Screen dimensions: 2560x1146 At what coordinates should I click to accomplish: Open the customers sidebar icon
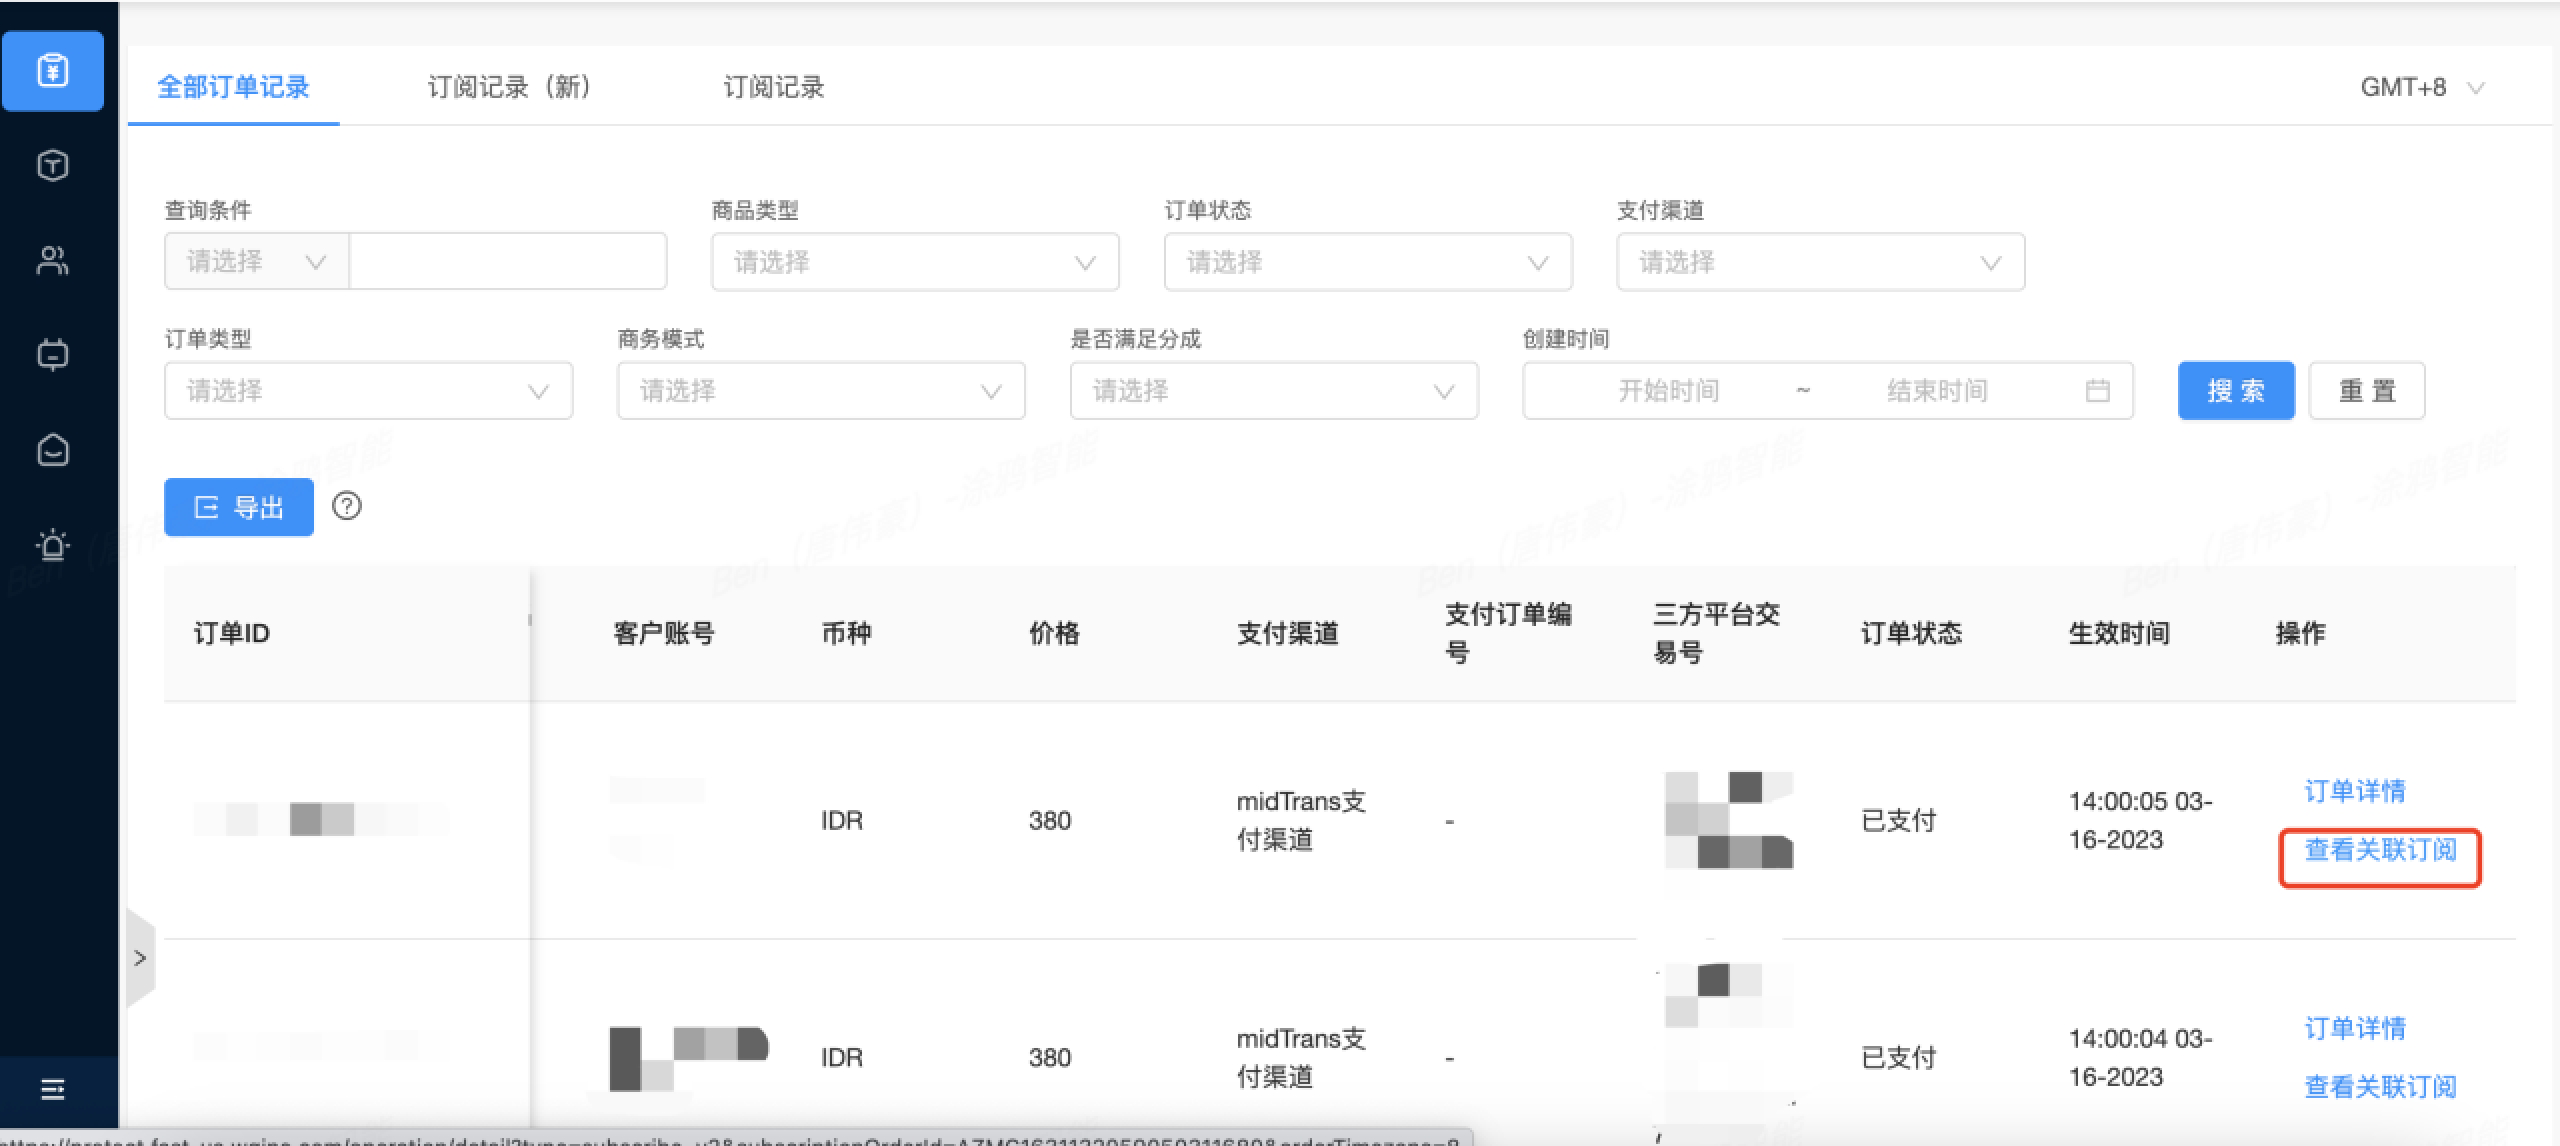pyautogui.click(x=52, y=260)
